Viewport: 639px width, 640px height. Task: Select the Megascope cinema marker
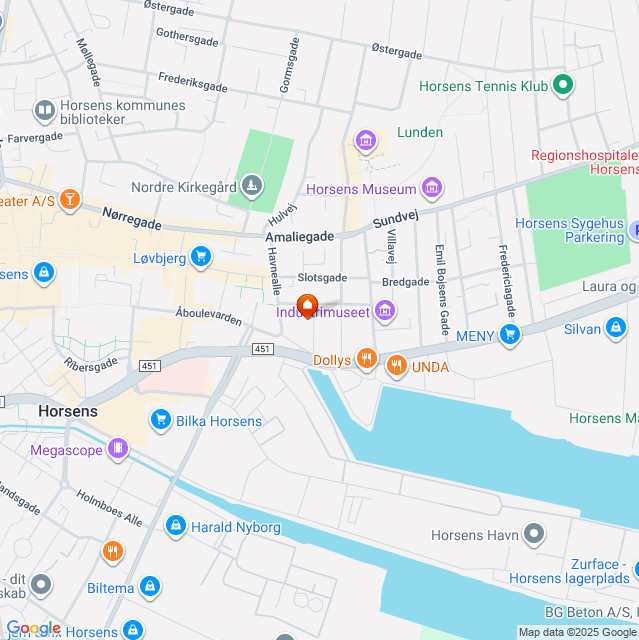tap(118, 449)
